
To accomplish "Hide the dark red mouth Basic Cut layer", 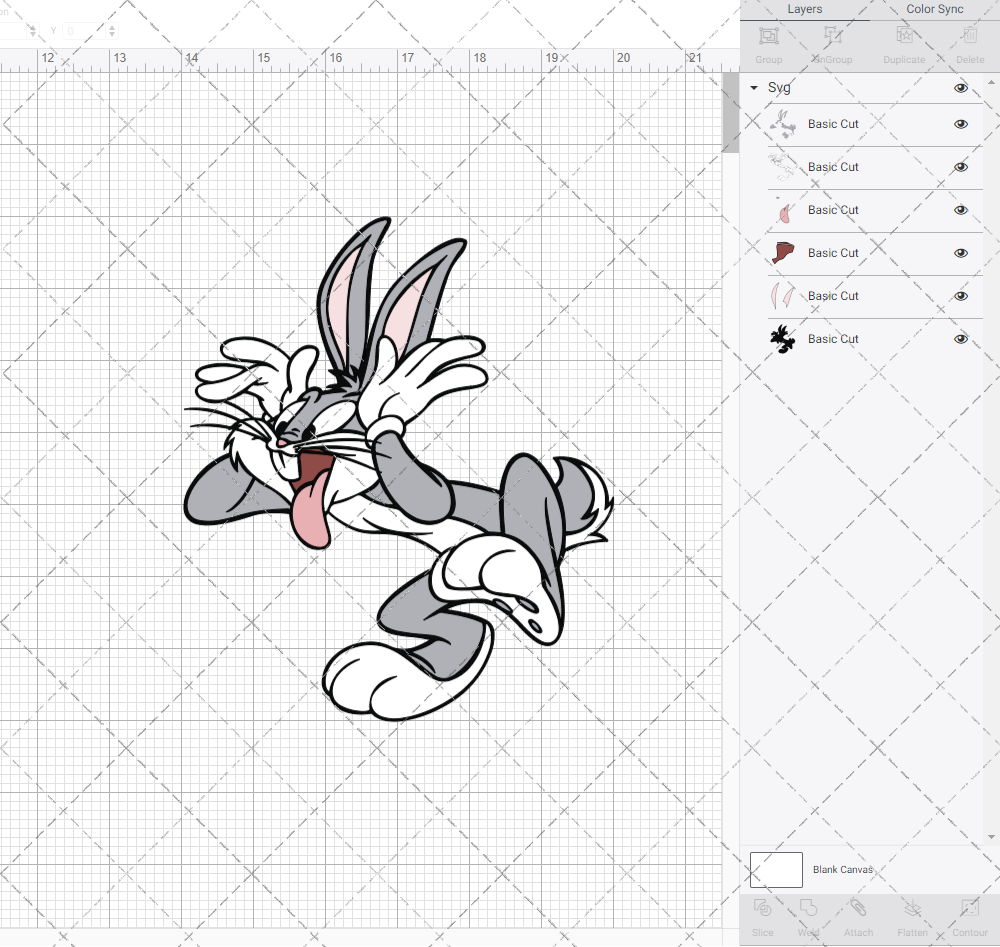I will 960,253.
